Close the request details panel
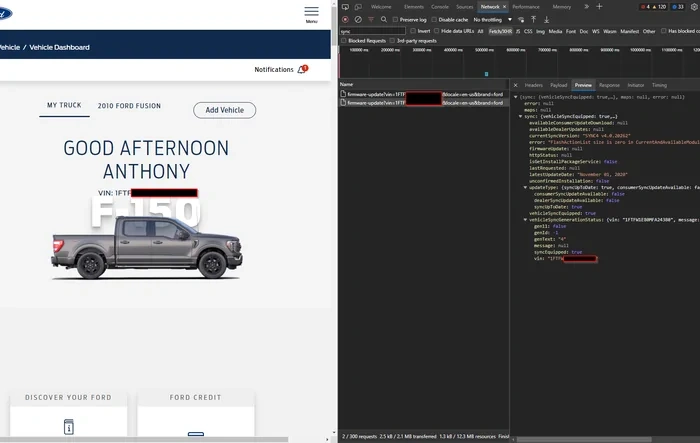 (516, 85)
